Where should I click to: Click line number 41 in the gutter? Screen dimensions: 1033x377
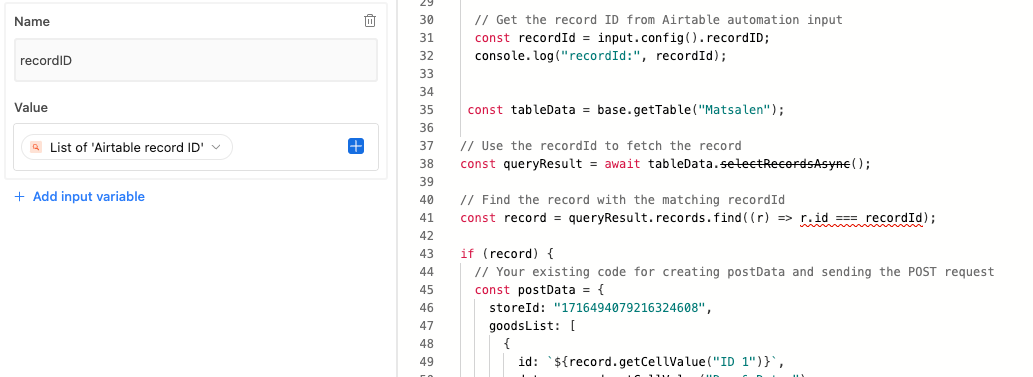tap(426, 218)
